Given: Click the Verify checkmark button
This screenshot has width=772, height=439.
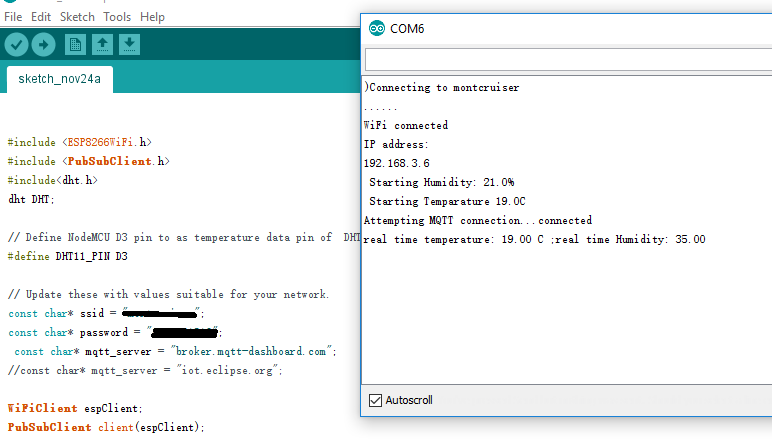Looking at the screenshot, I should click(16, 44).
